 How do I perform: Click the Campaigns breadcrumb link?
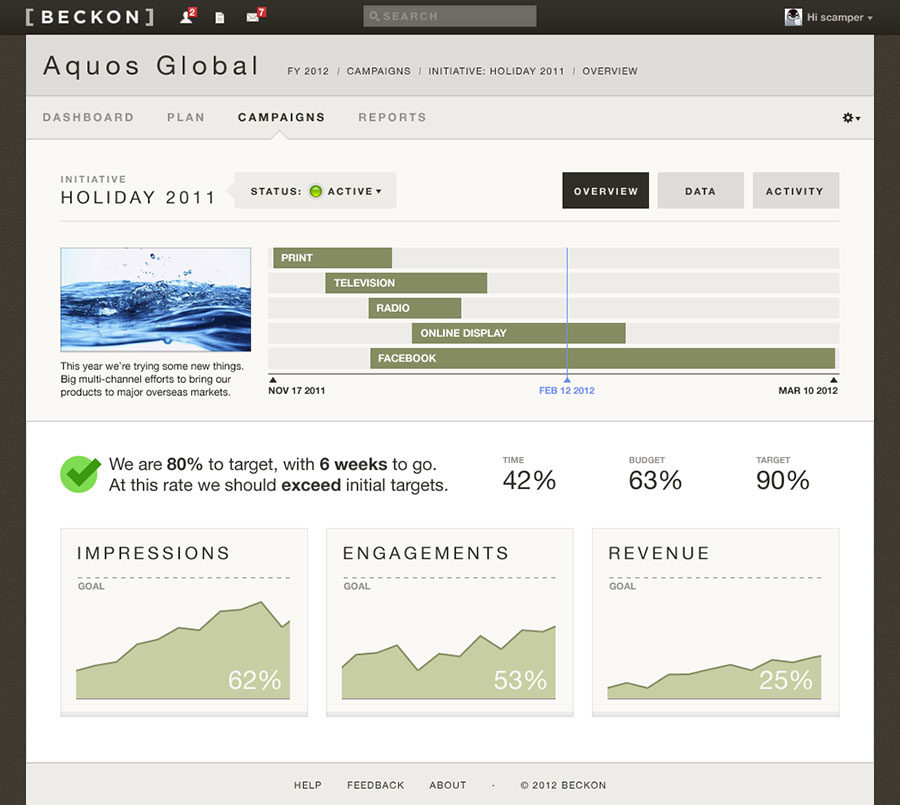point(378,71)
